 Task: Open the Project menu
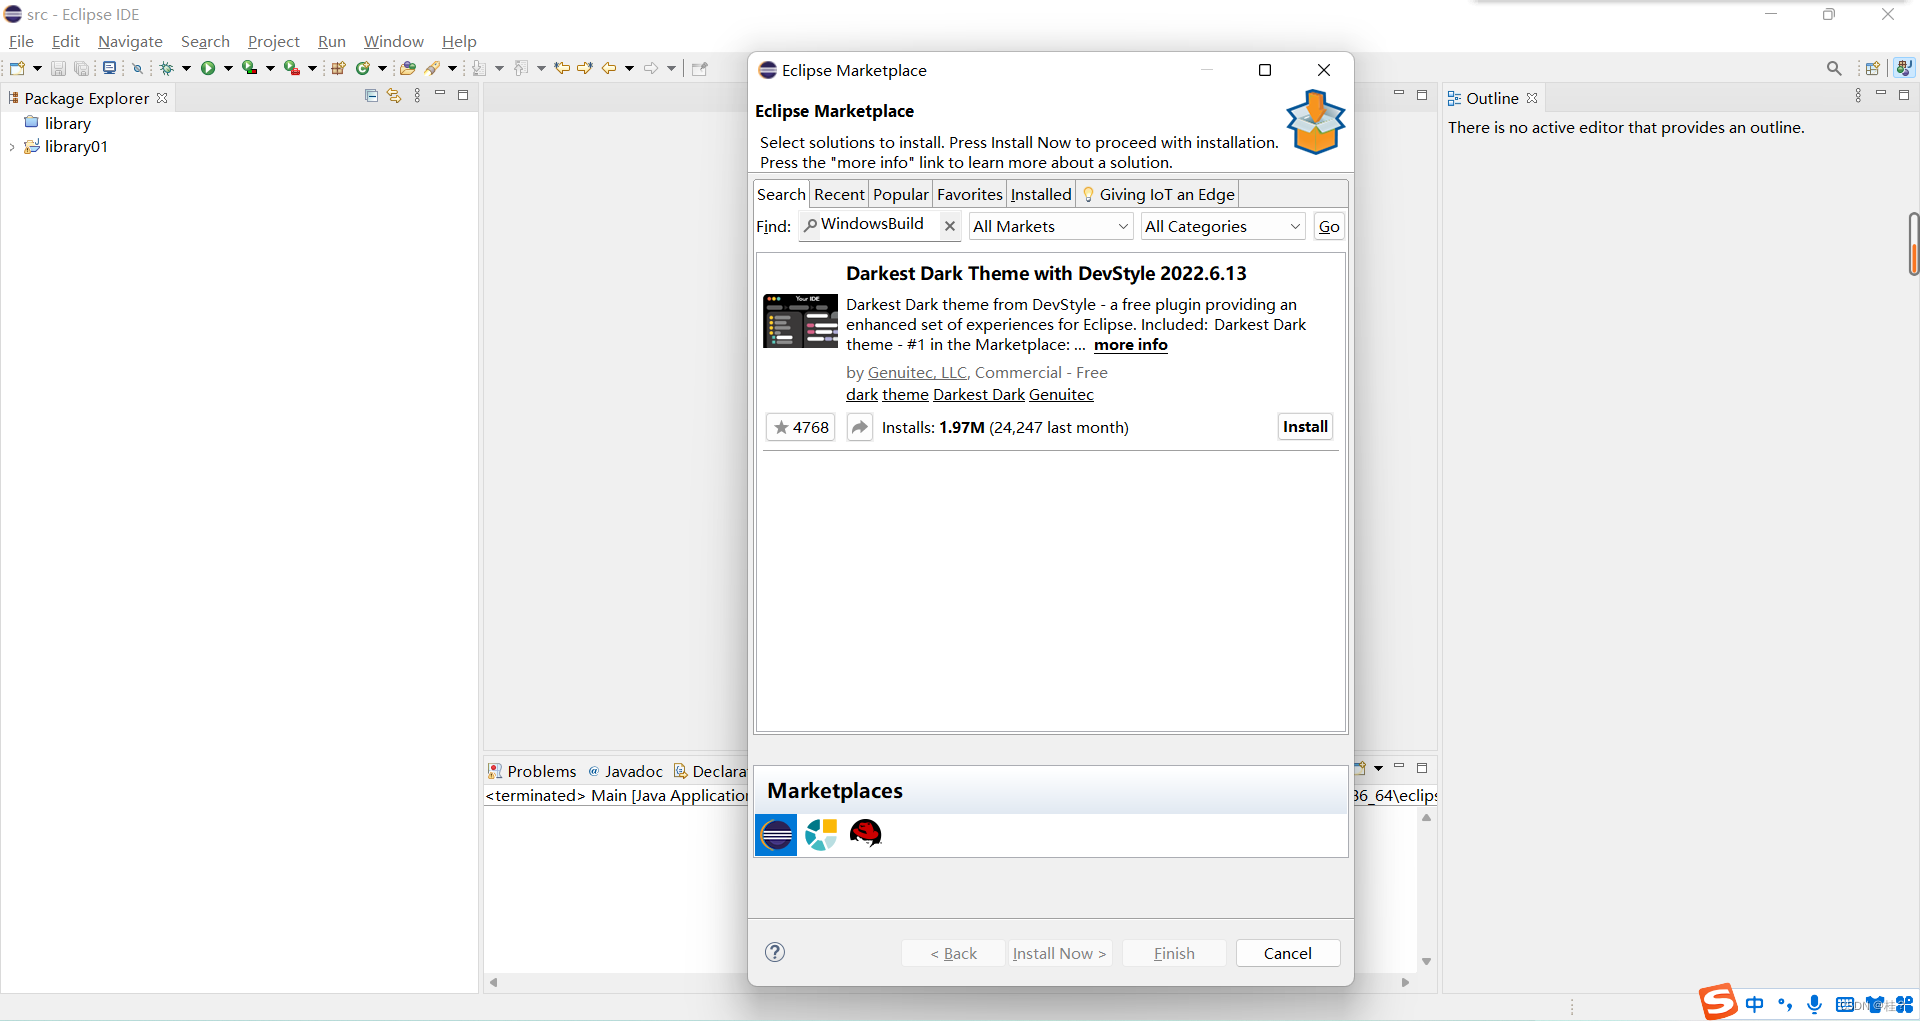[x=273, y=41]
